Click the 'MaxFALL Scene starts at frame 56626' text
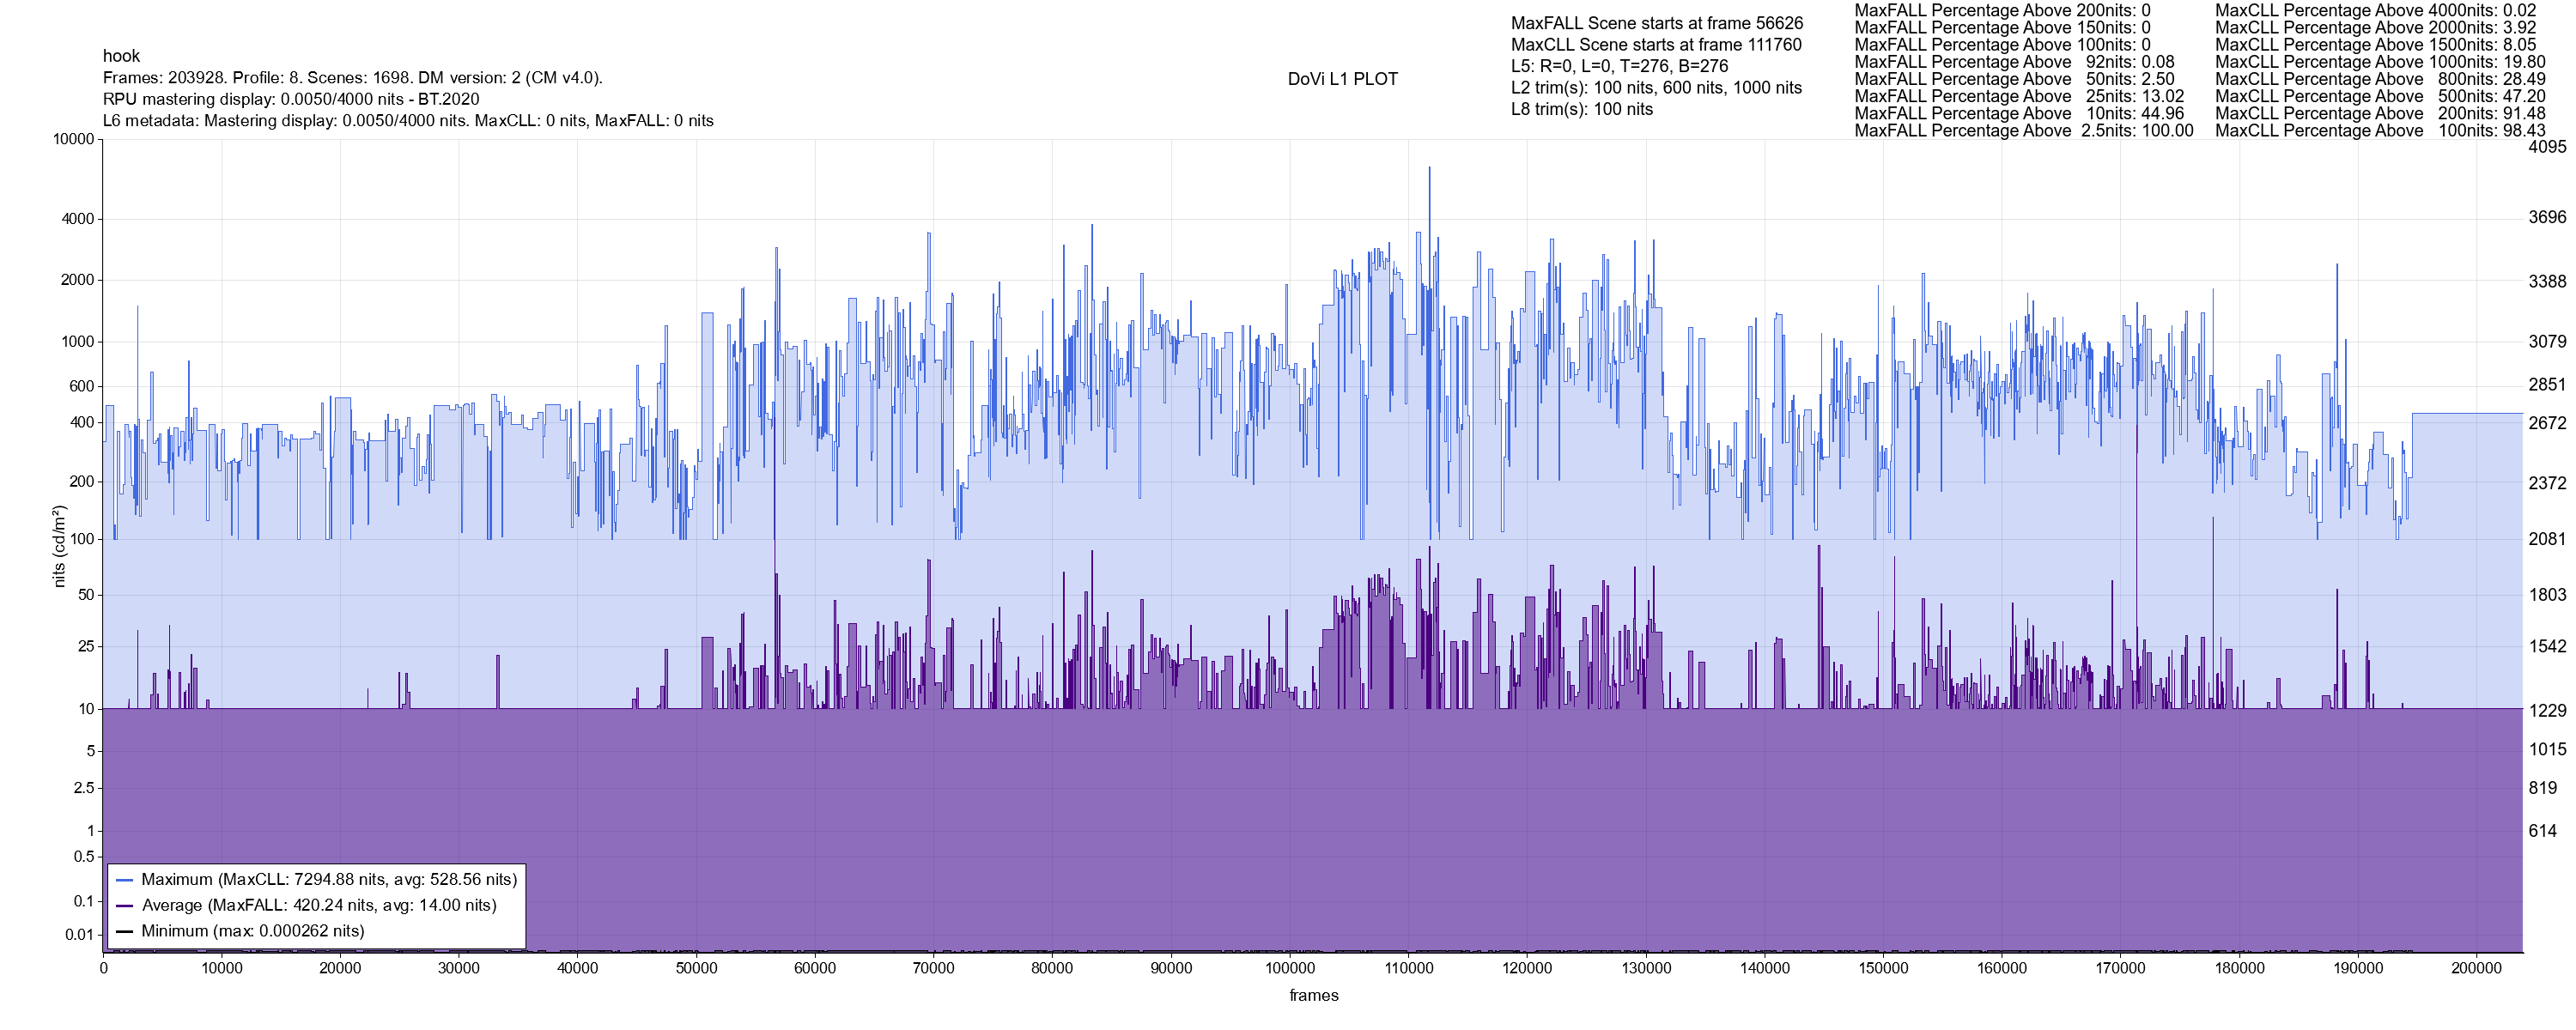The width and height of the screenshot is (2576, 1030). click(x=1656, y=23)
